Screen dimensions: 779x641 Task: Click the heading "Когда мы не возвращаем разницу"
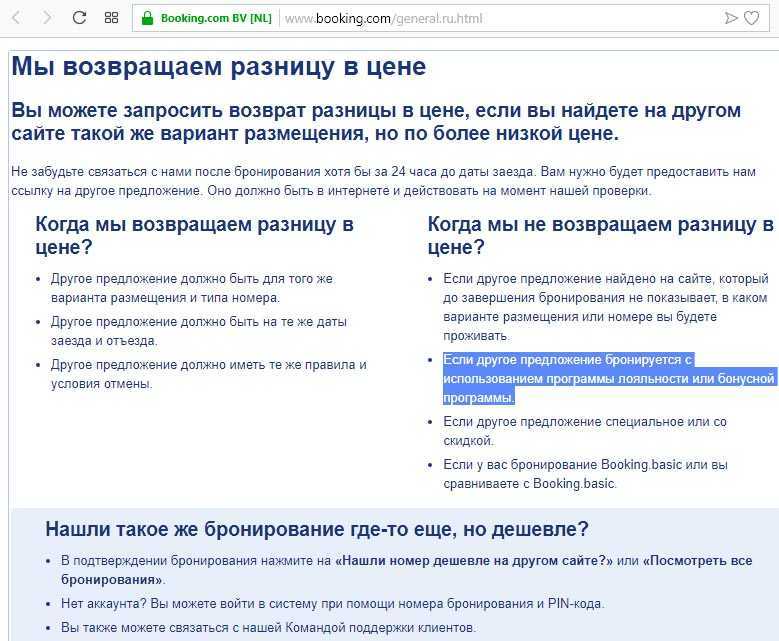(601, 236)
